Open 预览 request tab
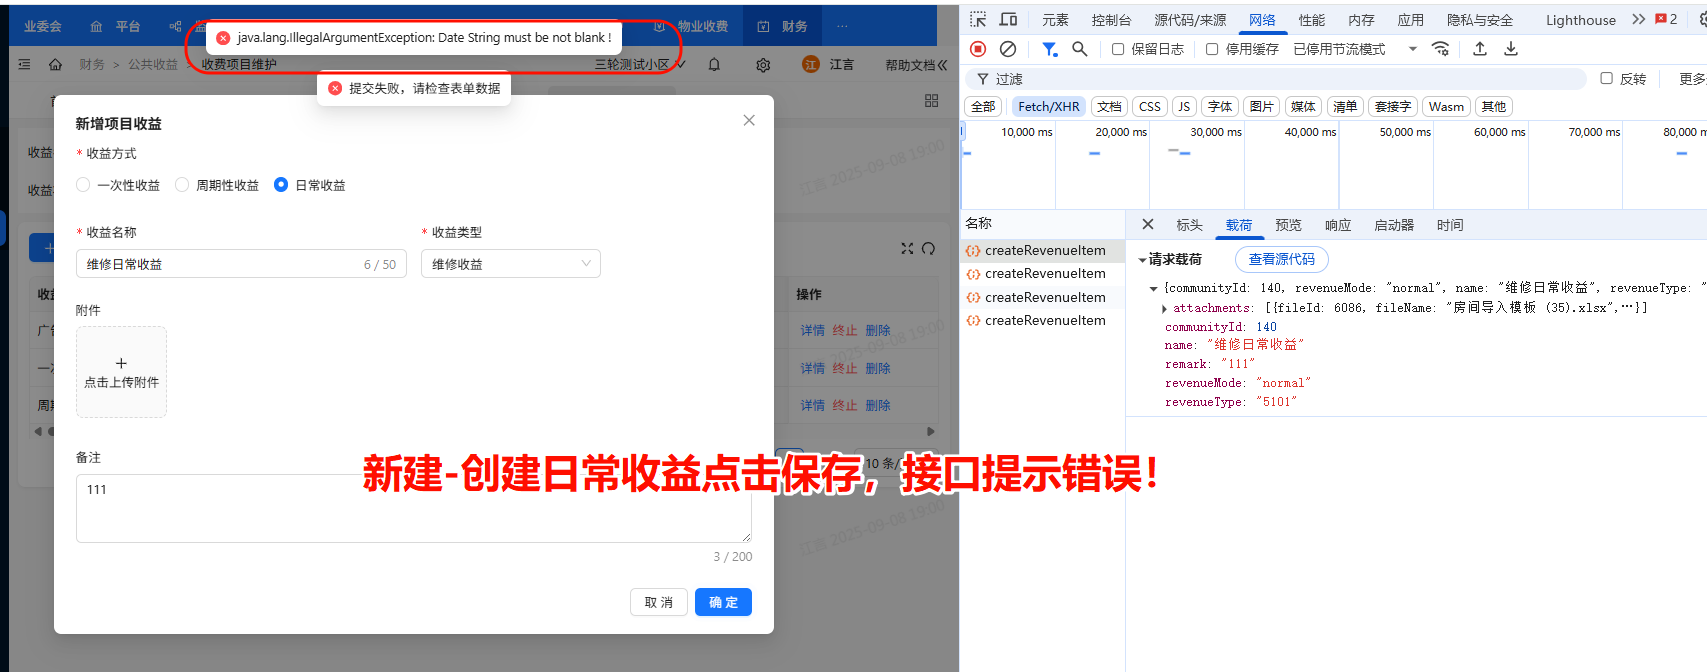 1288,225
